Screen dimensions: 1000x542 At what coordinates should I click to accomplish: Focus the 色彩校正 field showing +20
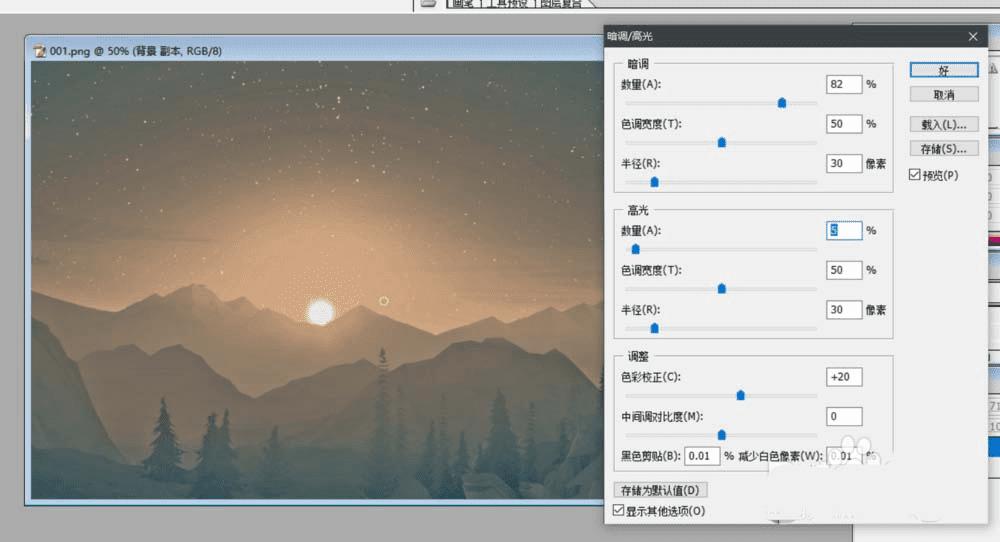tap(844, 377)
